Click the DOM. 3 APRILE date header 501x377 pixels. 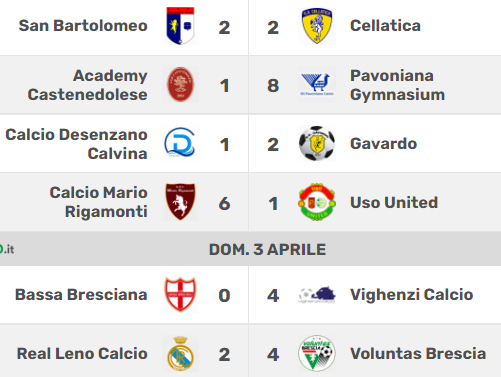pos(267,249)
